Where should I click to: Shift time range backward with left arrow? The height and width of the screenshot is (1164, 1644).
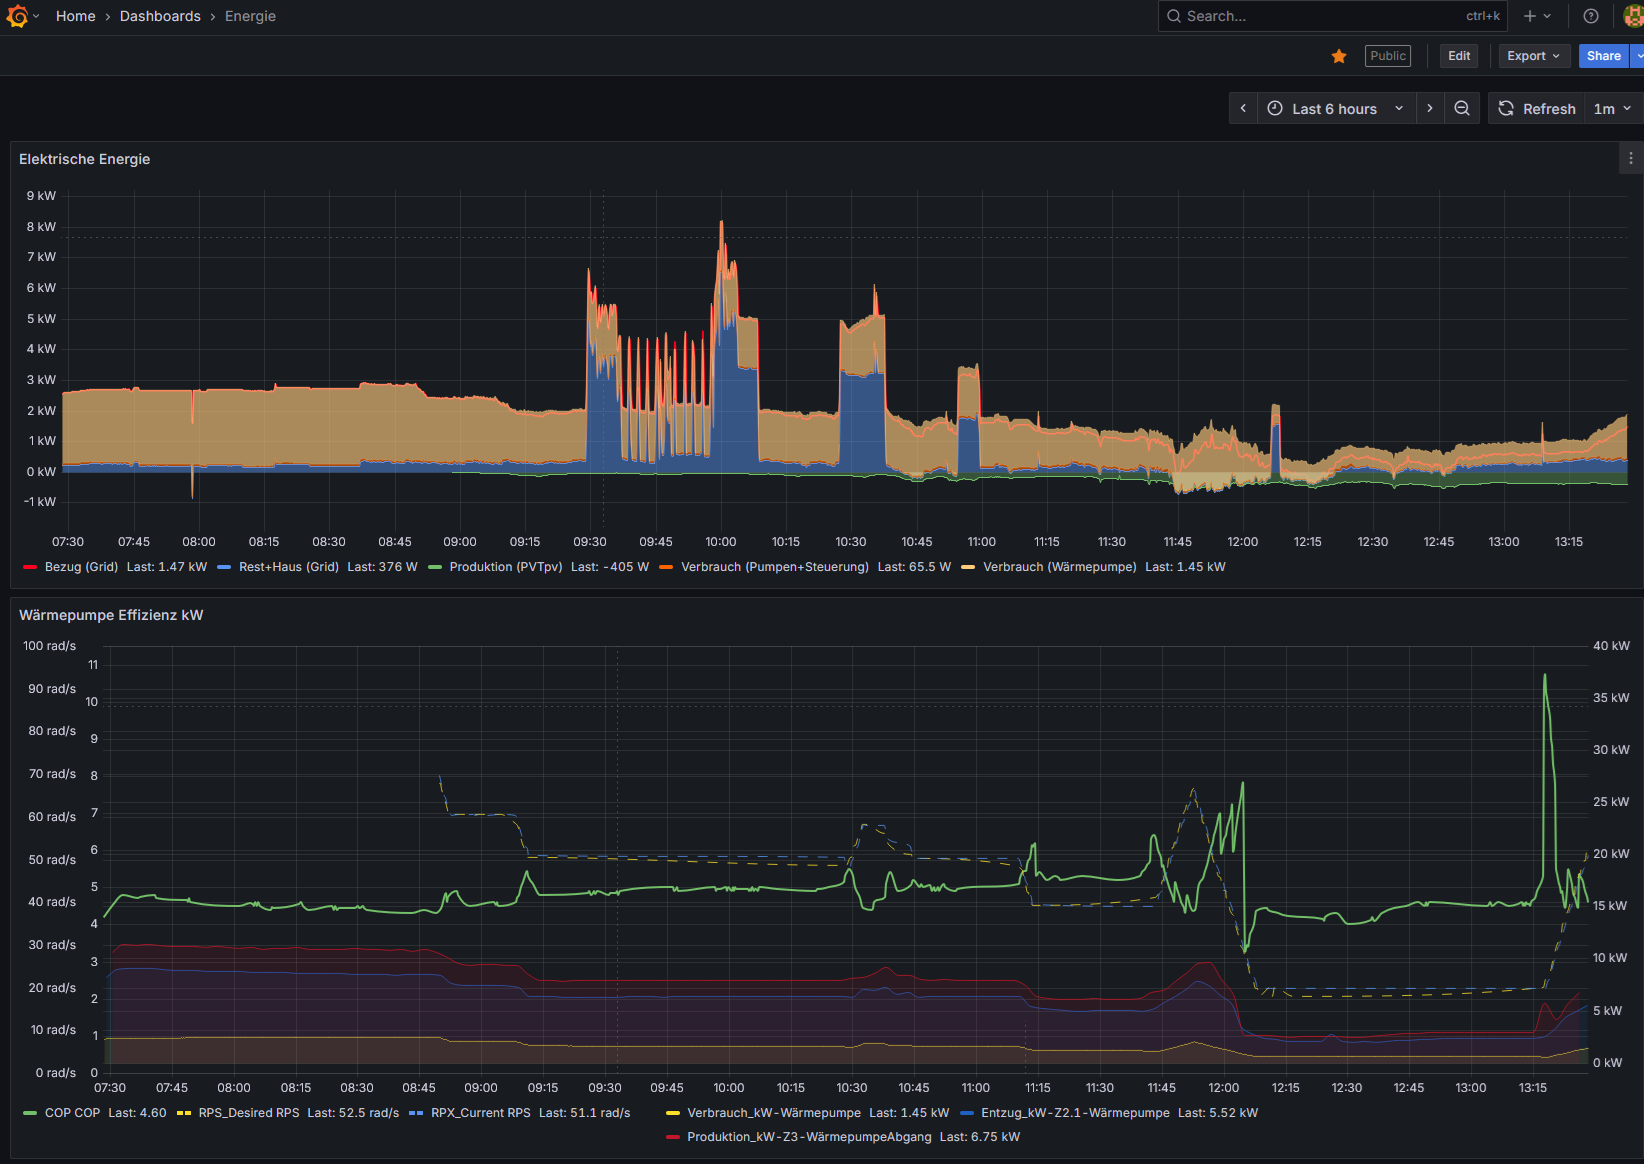[1243, 109]
